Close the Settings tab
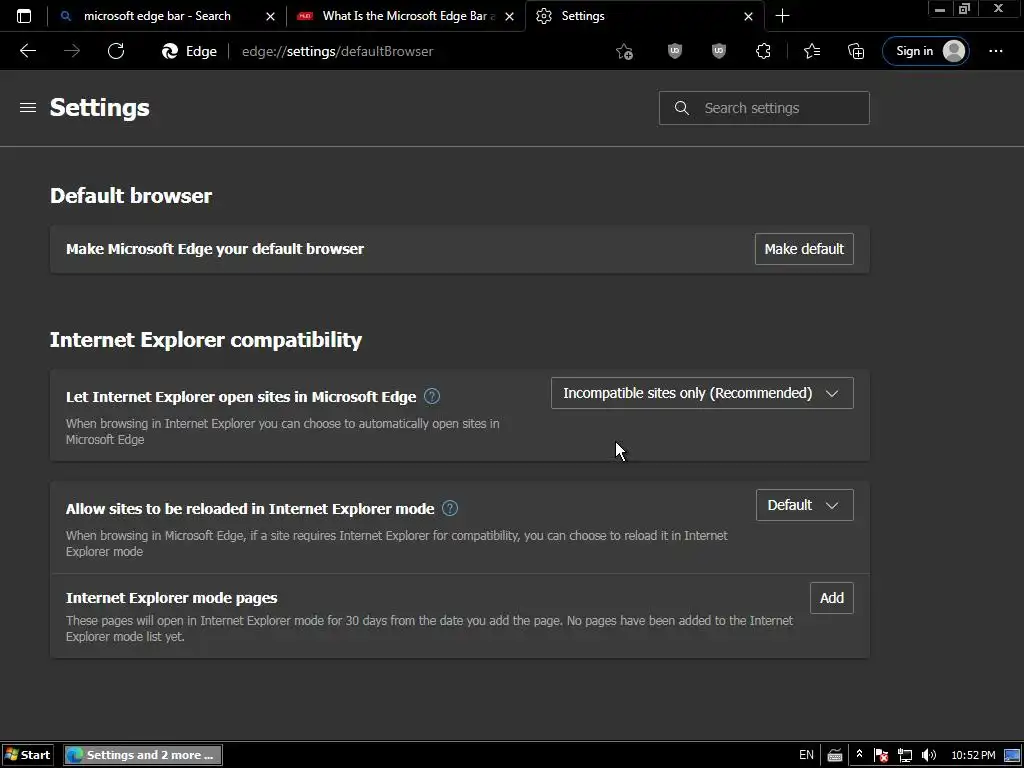1024x768 pixels. click(x=748, y=16)
